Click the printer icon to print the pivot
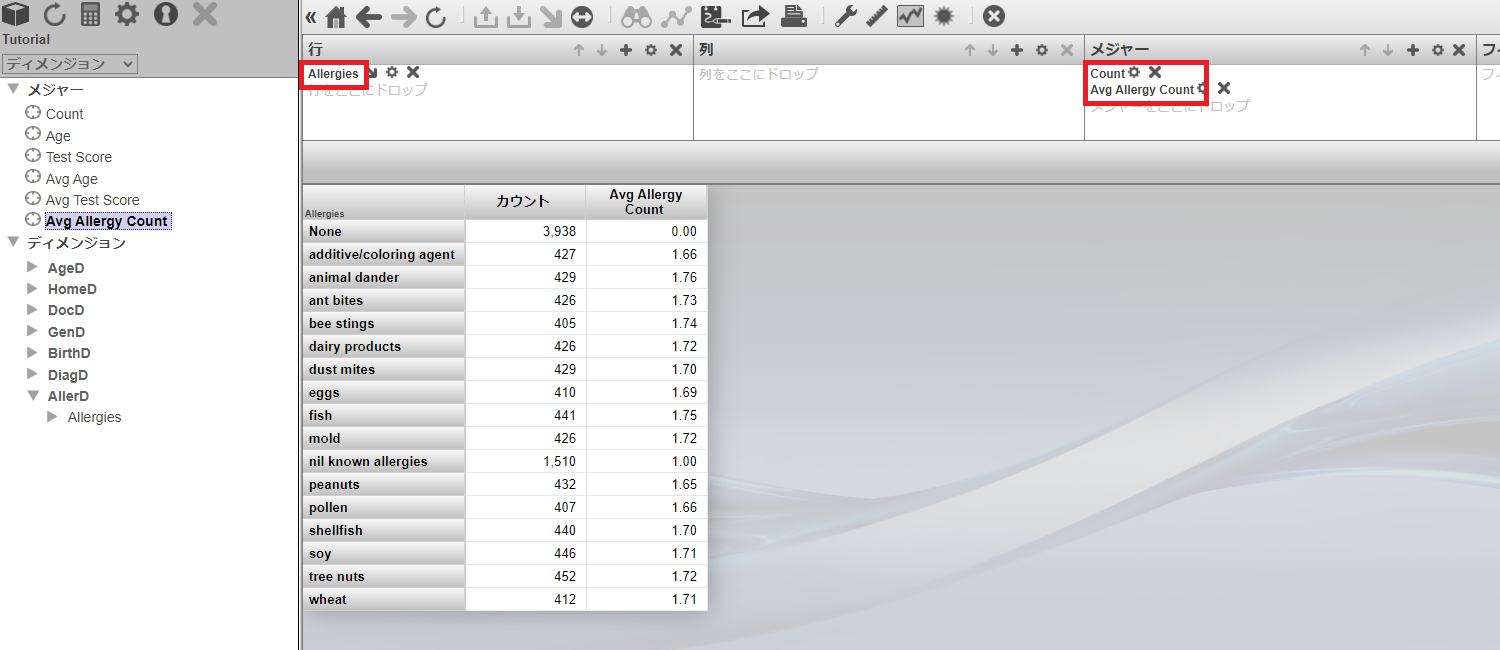The width and height of the screenshot is (1500, 650). coord(793,16)
